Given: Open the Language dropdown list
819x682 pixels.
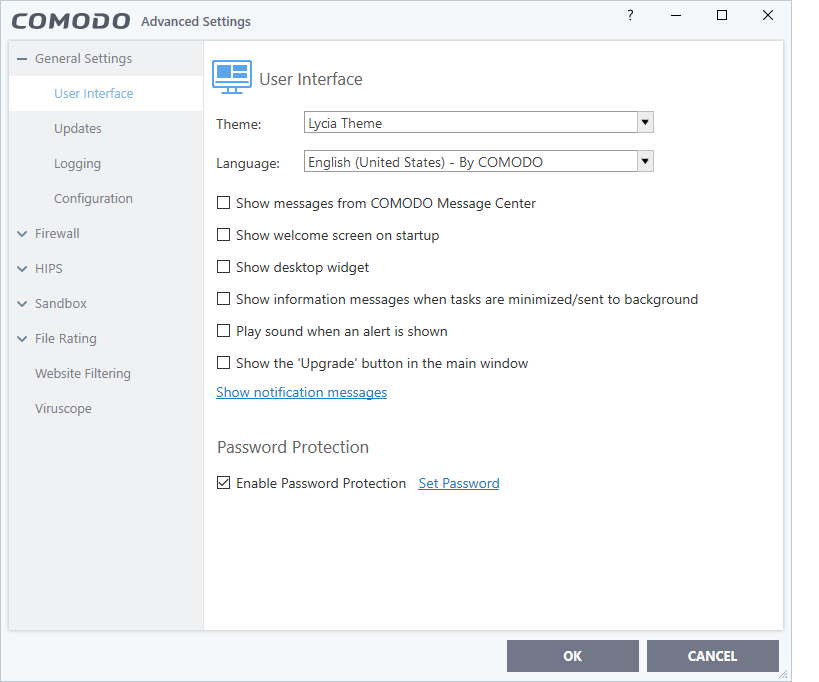Looking at the screenshot, I should 645,161.
